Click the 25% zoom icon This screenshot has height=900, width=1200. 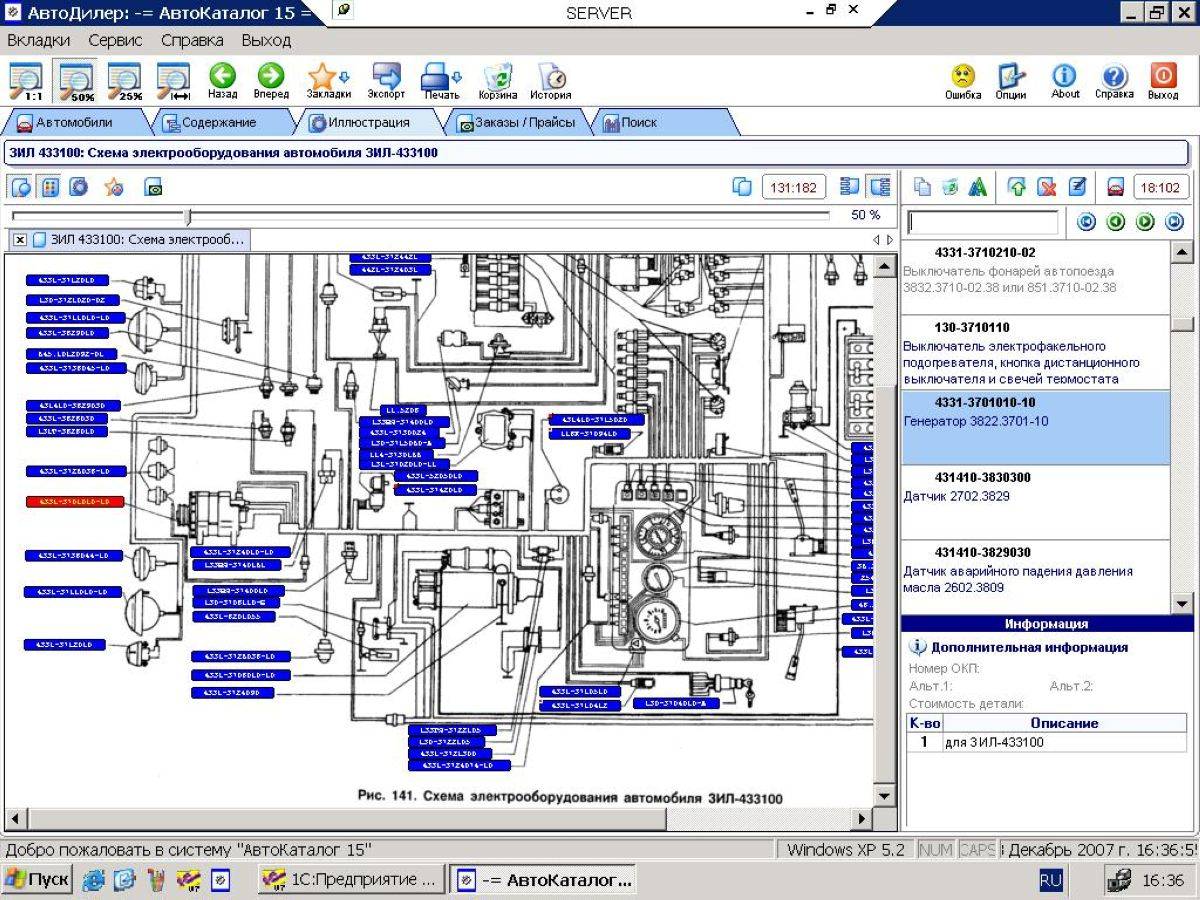(125, 80)
